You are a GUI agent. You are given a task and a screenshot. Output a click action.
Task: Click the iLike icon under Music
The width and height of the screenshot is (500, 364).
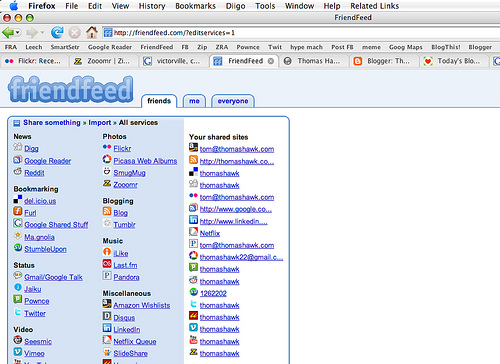(107, 252)
